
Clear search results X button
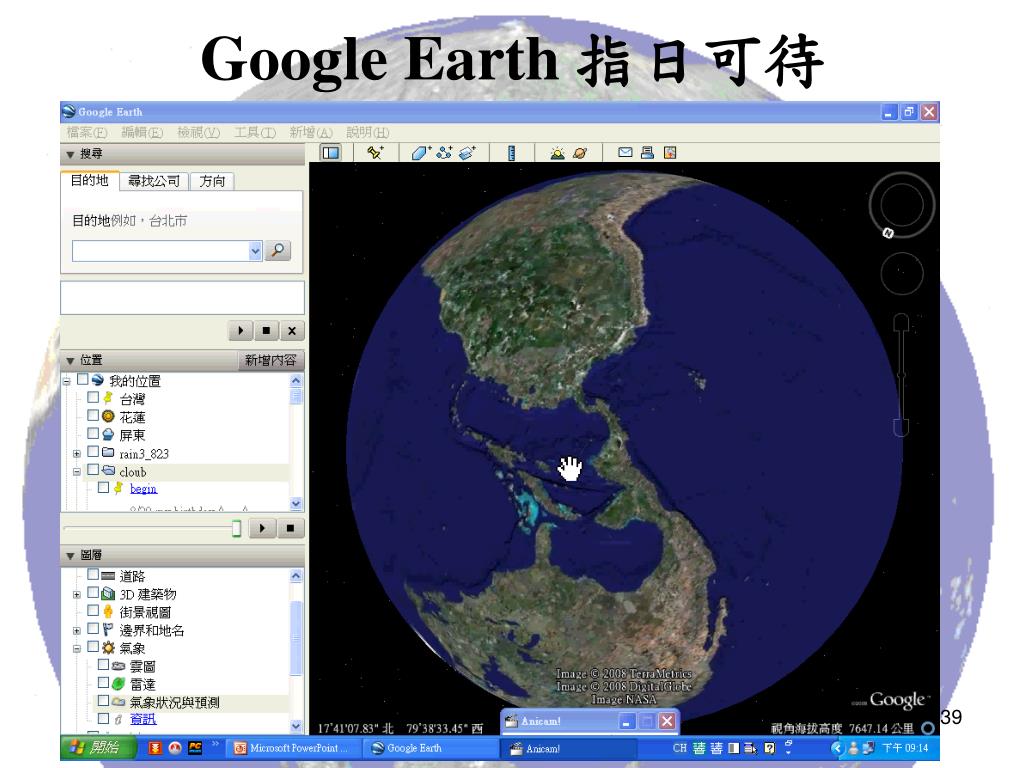(x=292, y=330)
